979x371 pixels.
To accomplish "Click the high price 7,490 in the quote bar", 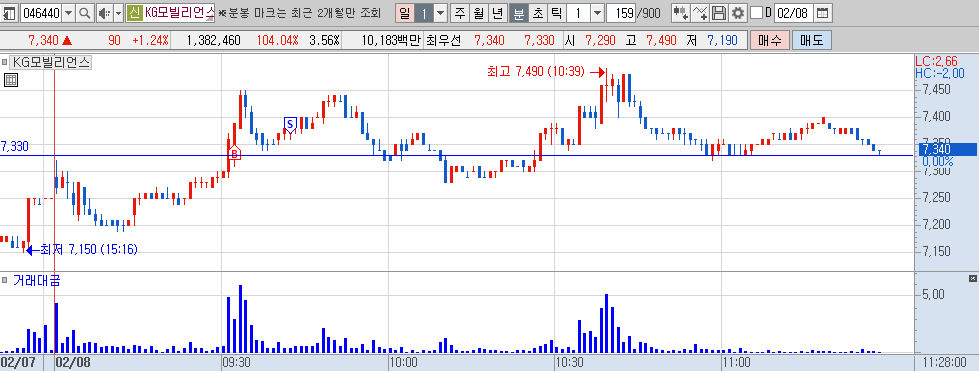I will tap(661, 41).
